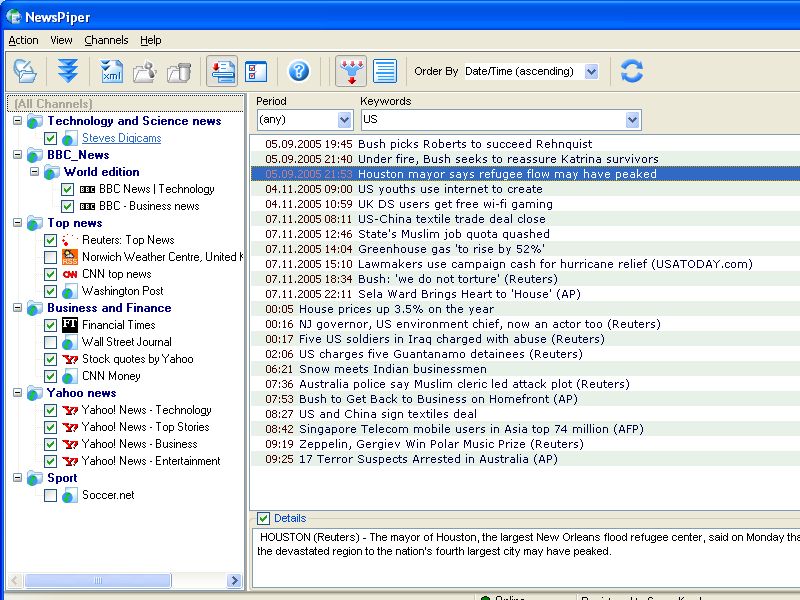Viewport: 800px width, 600px height.
Task: Open the Help menu
Action: point(151,40)
